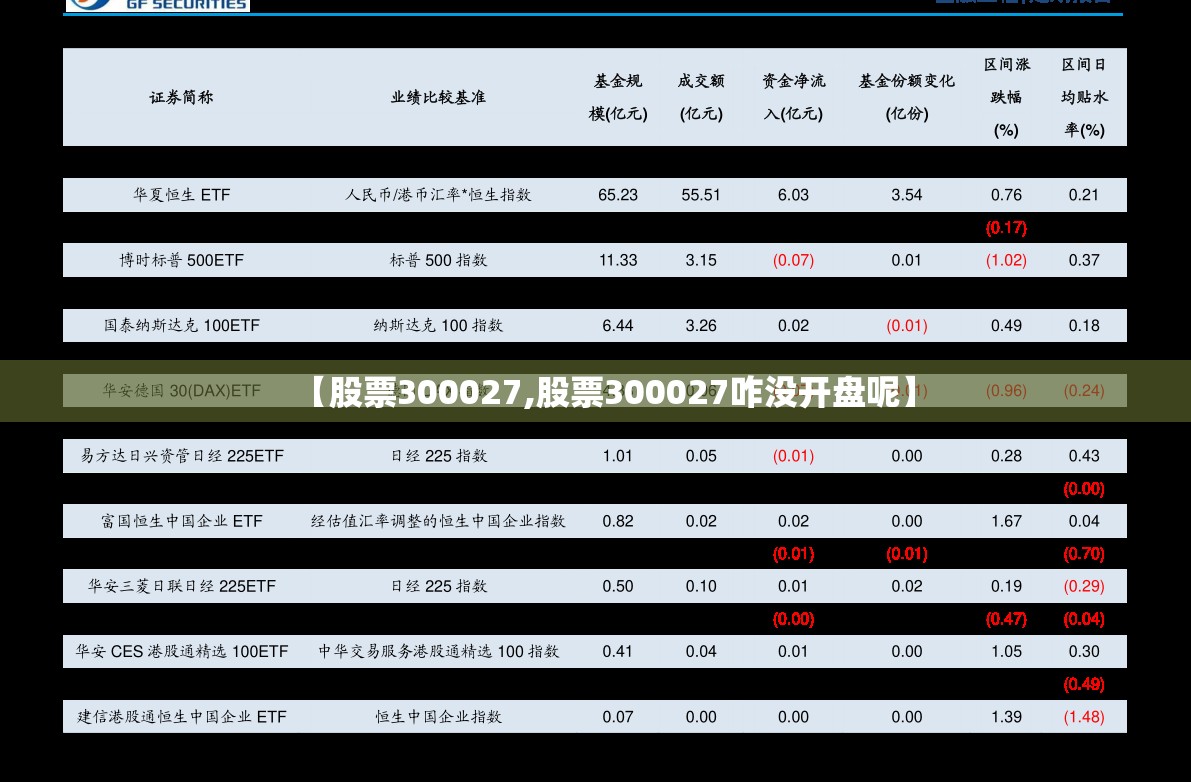
Task: Select fund size value 0.50
Action: click(618, 586)
